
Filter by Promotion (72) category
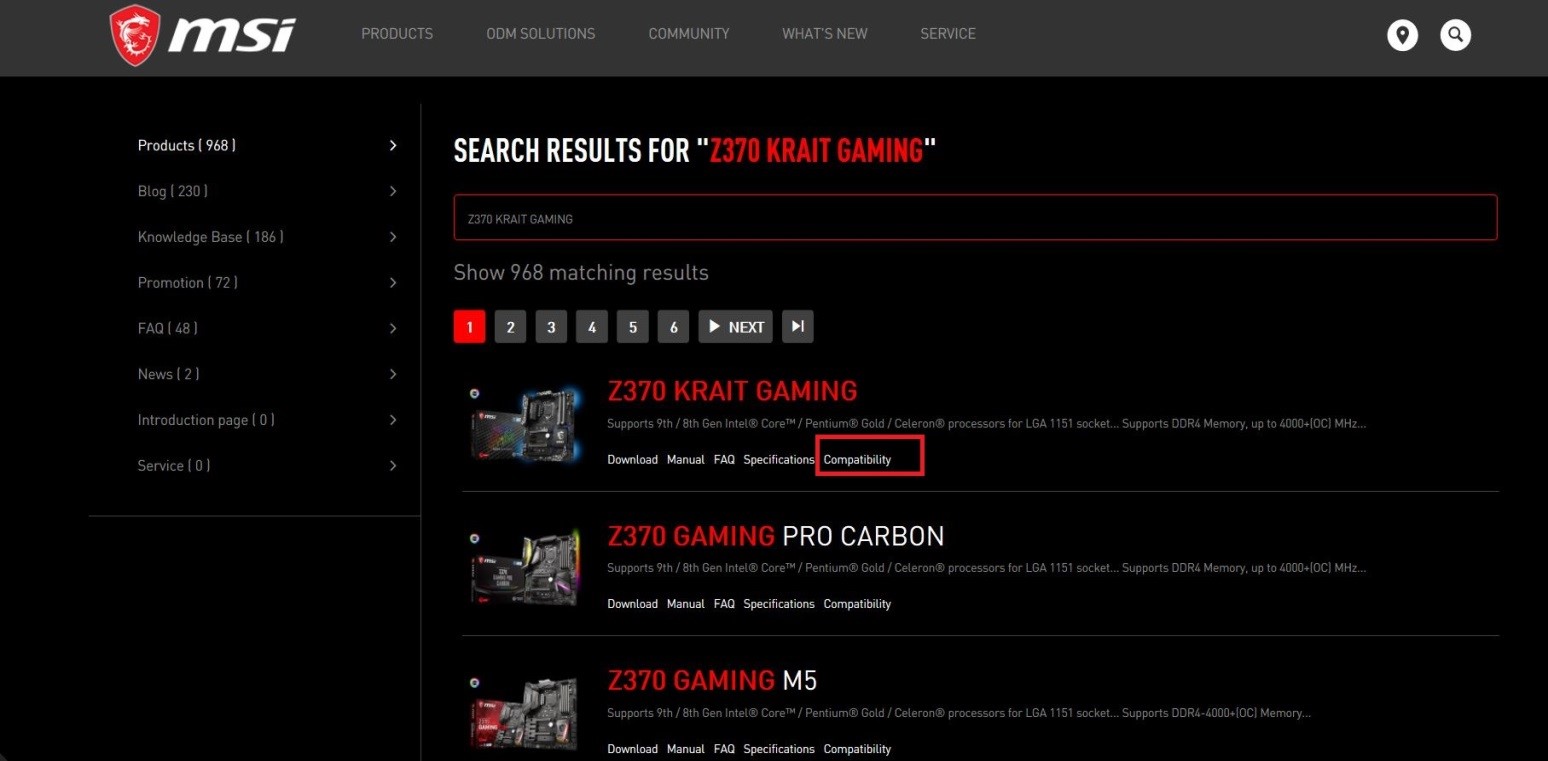tap(188, 283)
